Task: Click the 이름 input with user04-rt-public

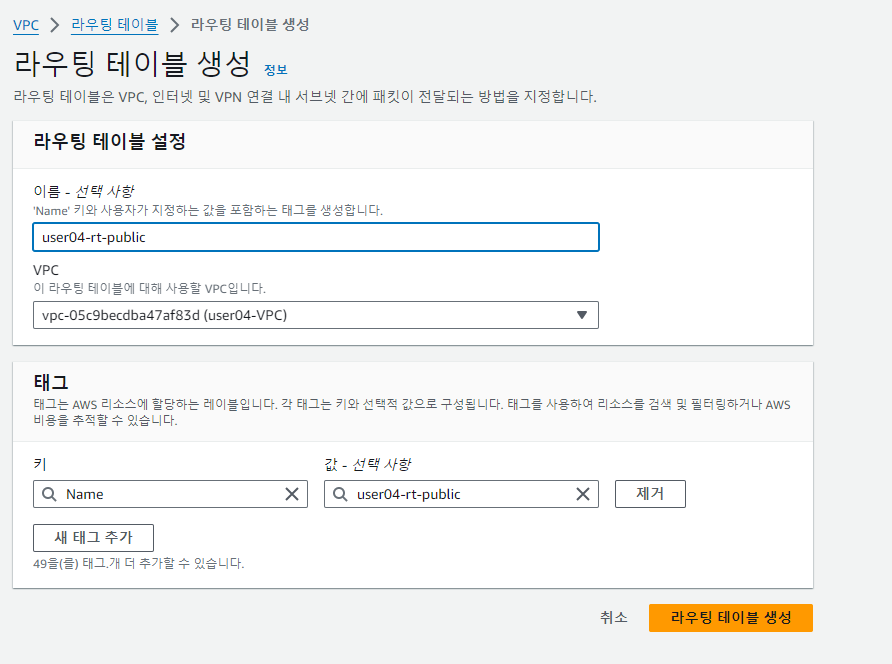Action: pos(316,237)
